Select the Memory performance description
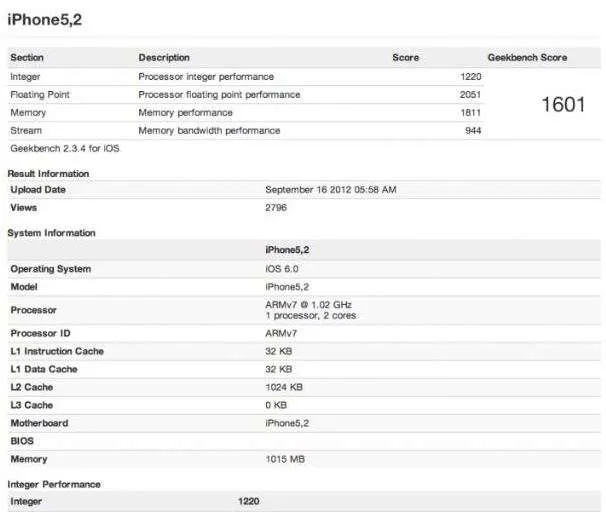Image resolution: width=606 pixels, height=515 pixels. pos(186,112)
